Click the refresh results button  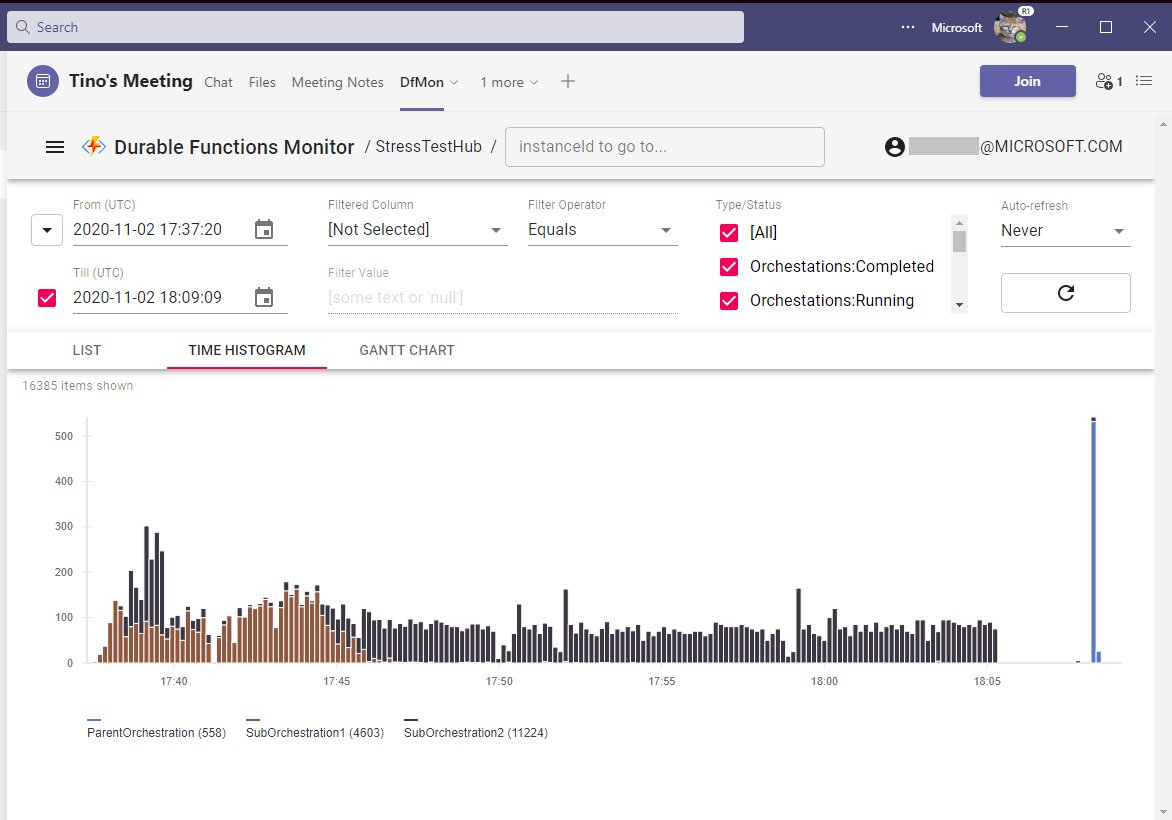click(1065, 293)
